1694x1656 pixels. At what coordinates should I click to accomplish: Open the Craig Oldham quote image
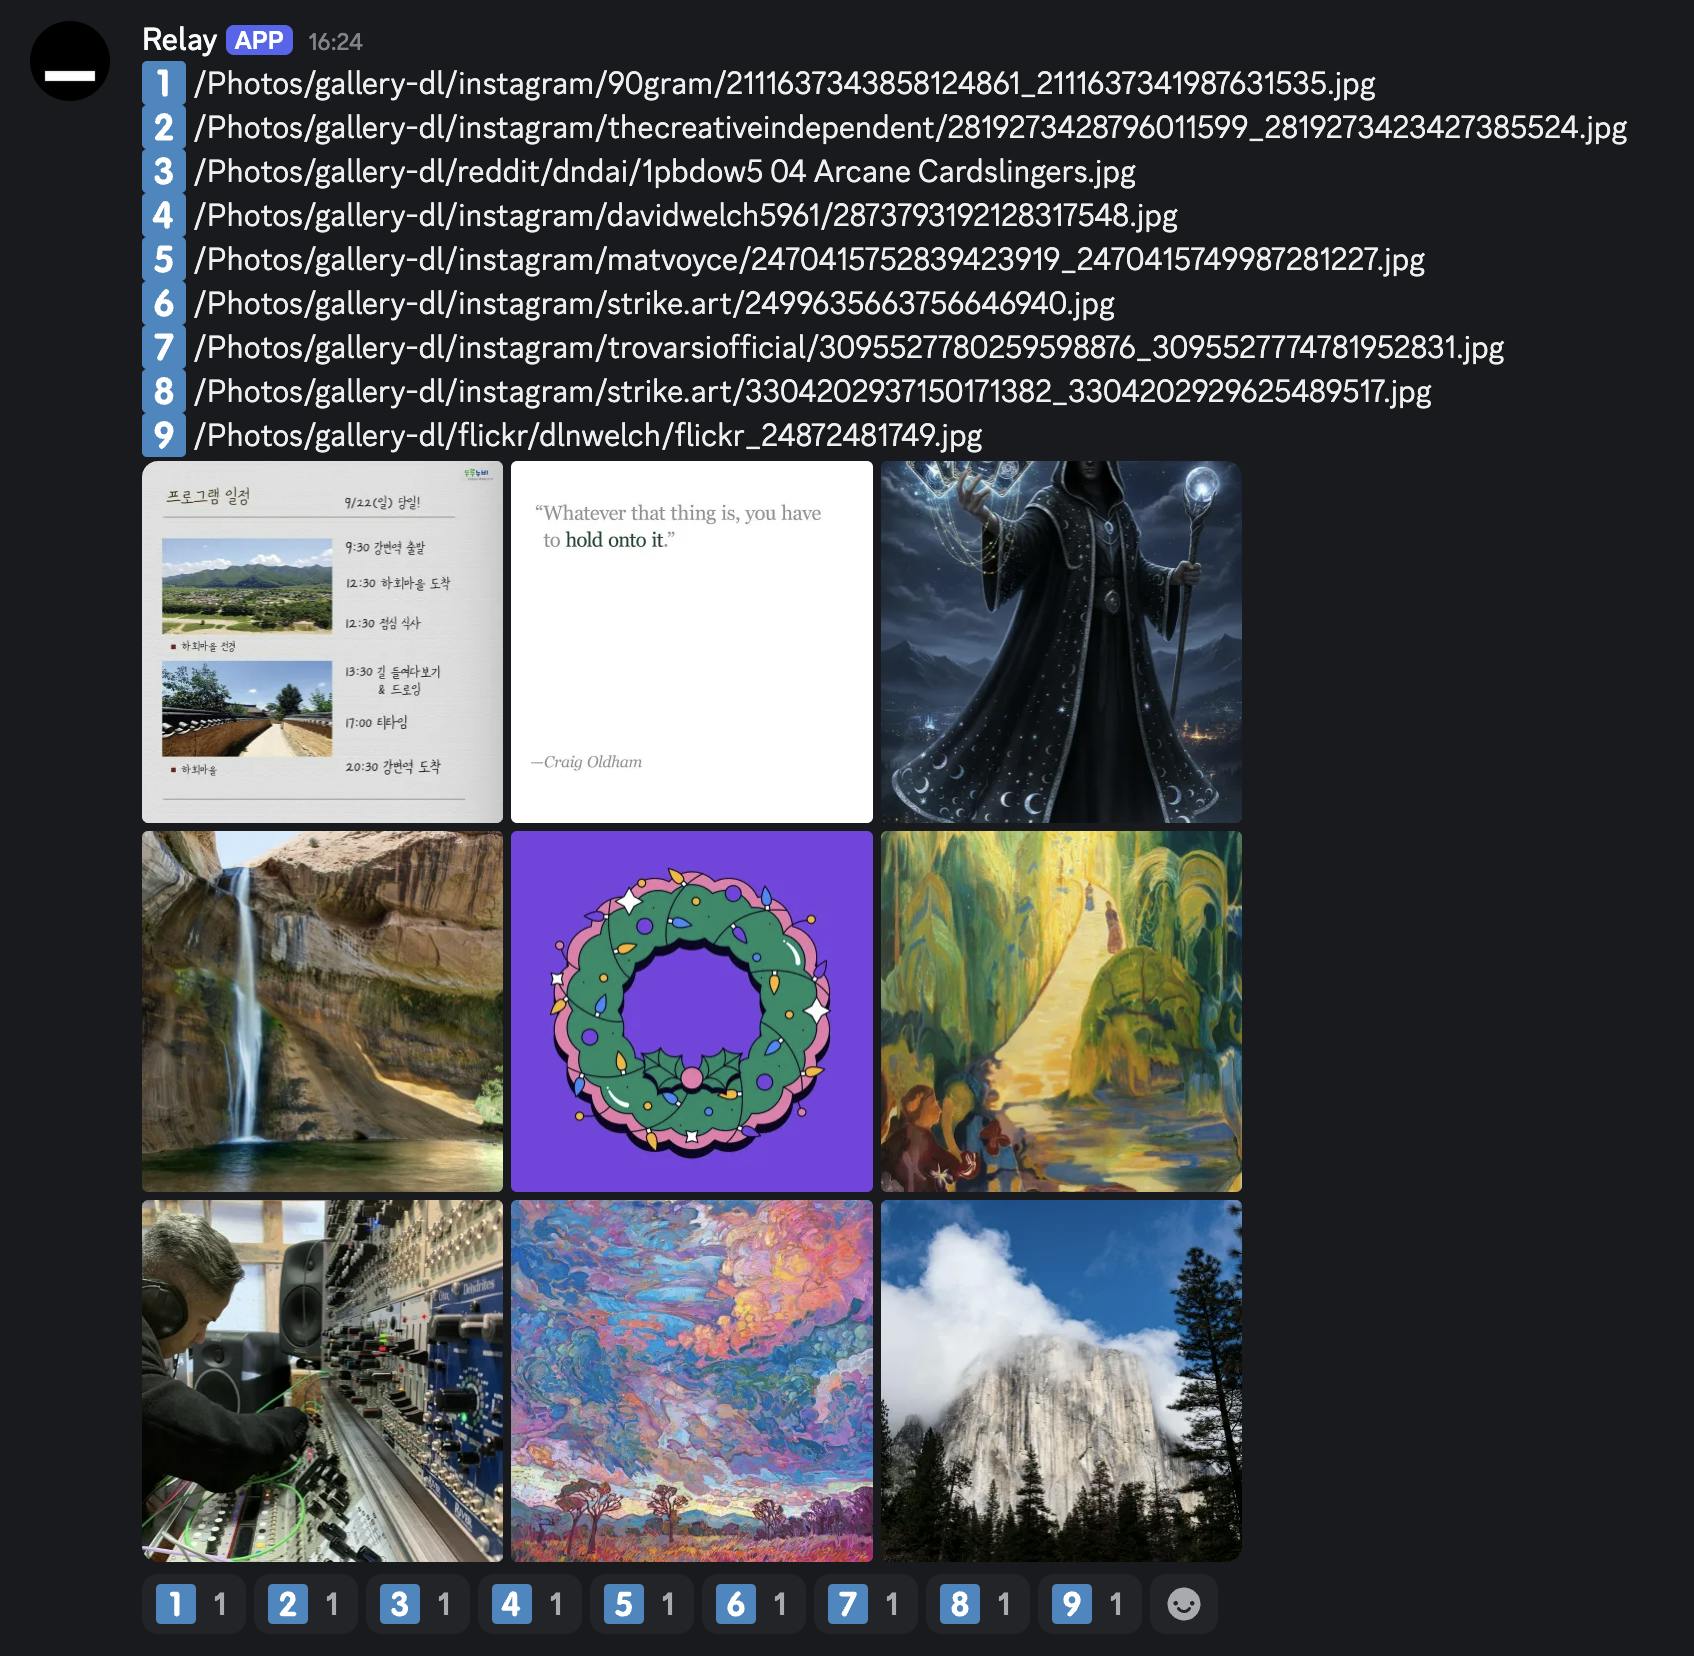pos(691,642)
